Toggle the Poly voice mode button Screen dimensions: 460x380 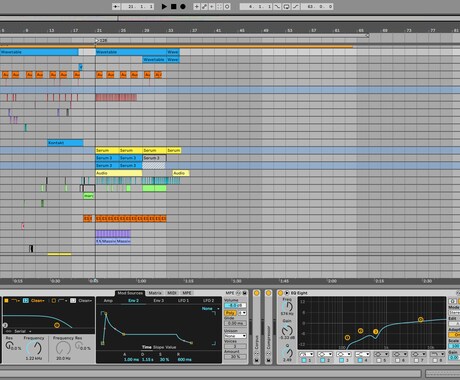230,313
